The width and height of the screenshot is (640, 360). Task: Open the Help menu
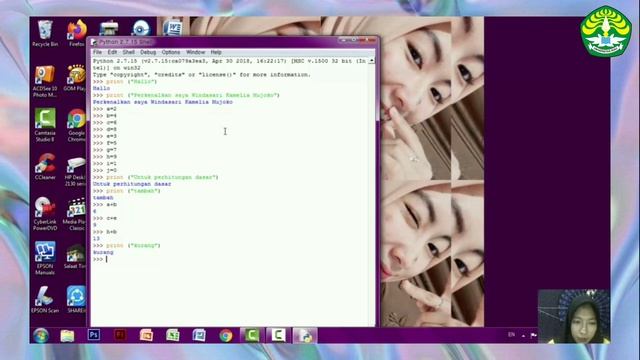click(216, 52)
